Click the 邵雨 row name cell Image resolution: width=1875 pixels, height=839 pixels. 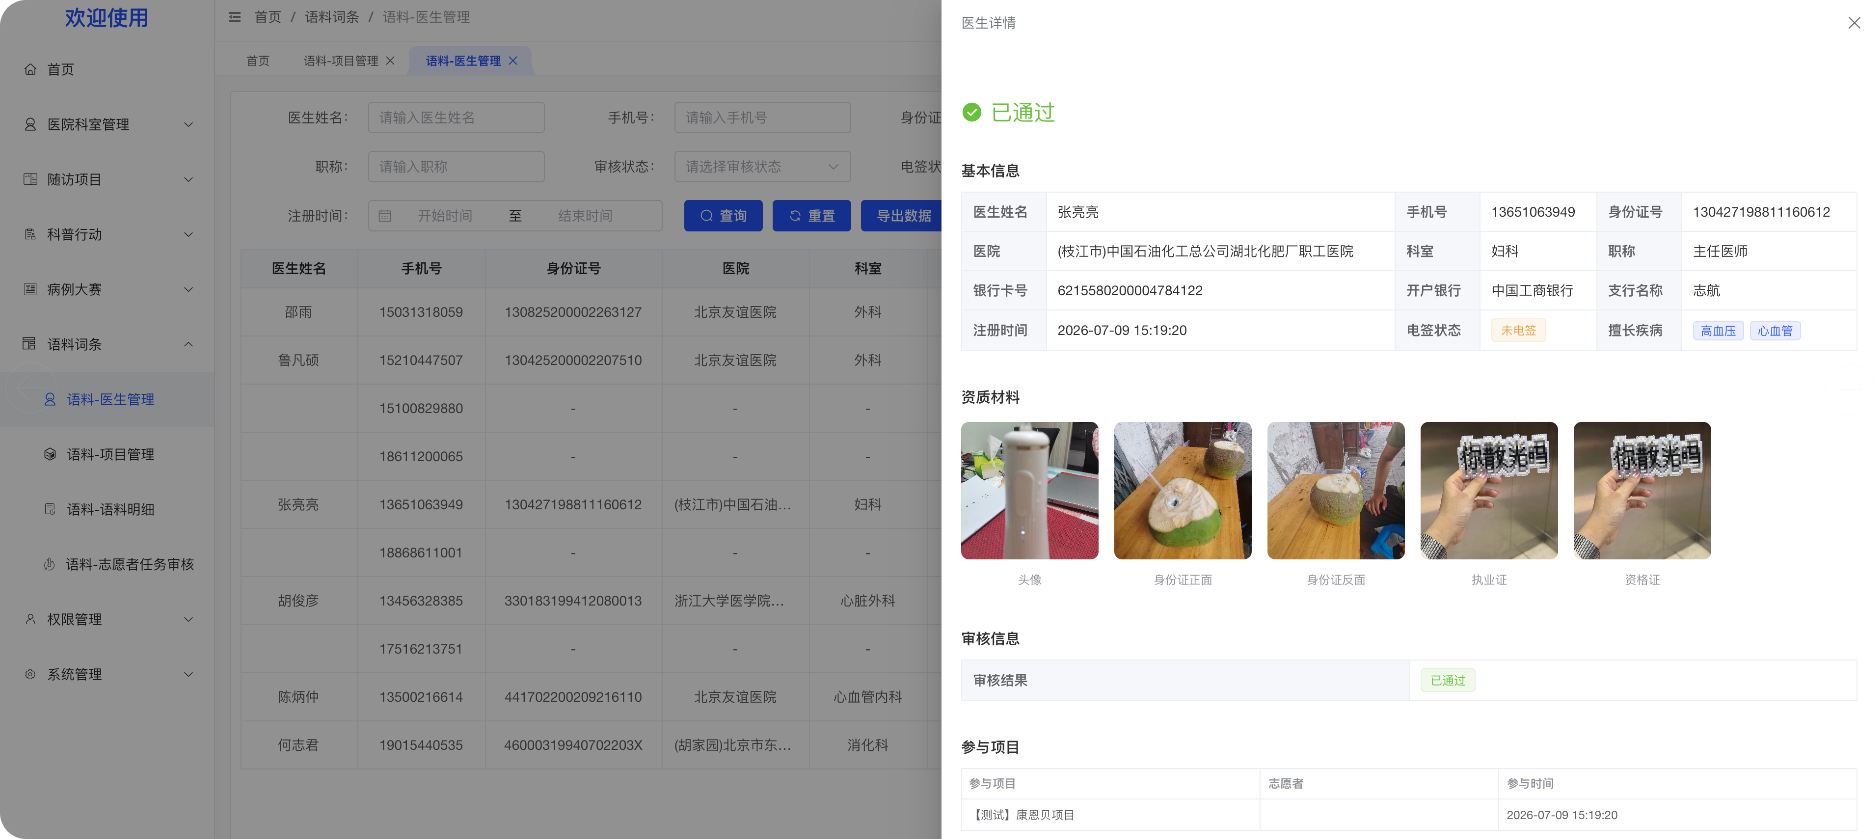coord(299,312)
